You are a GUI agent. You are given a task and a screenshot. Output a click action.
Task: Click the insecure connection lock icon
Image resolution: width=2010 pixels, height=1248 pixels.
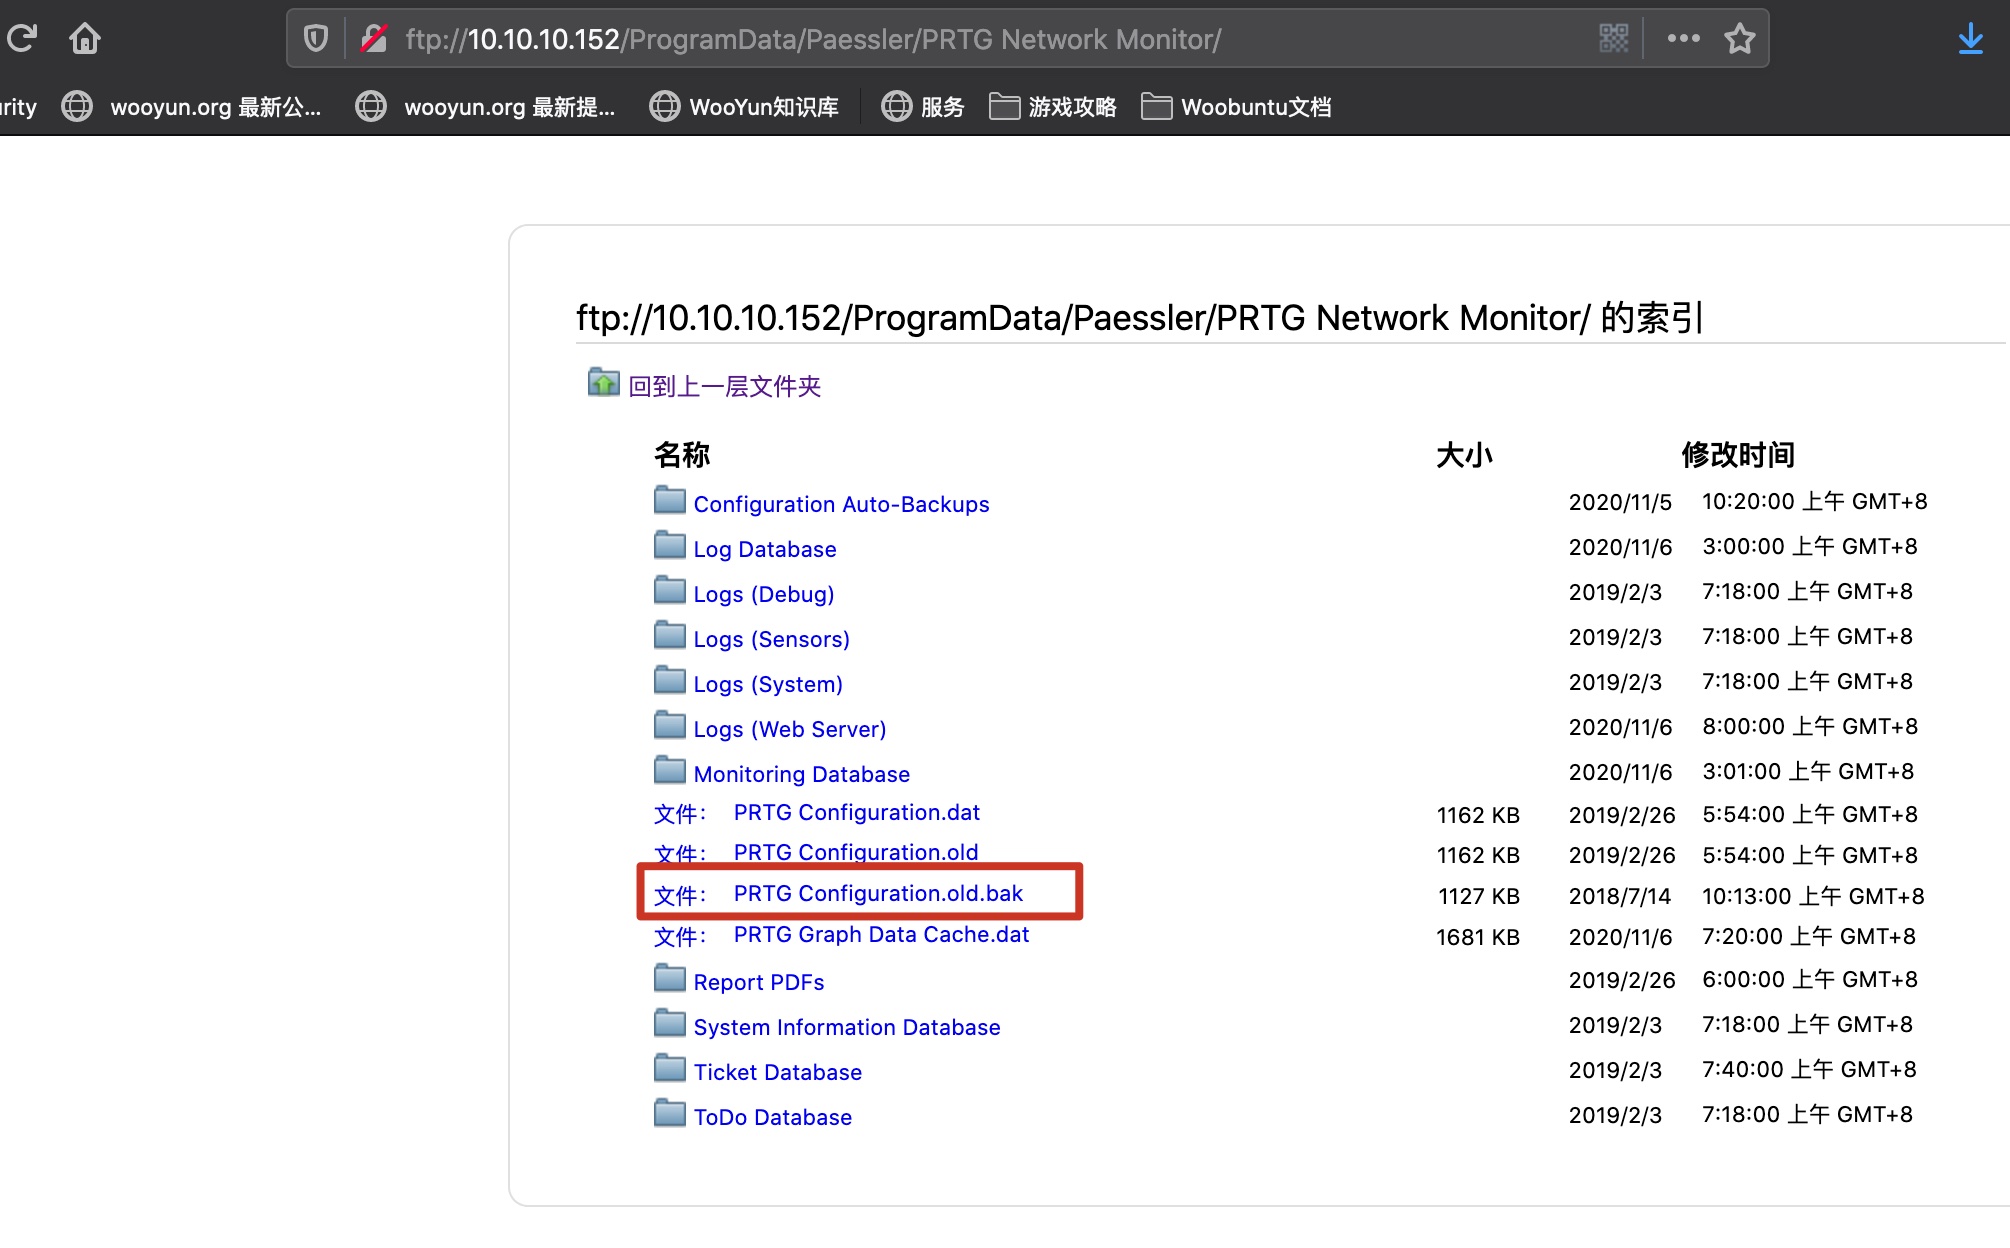coord(374,39)
